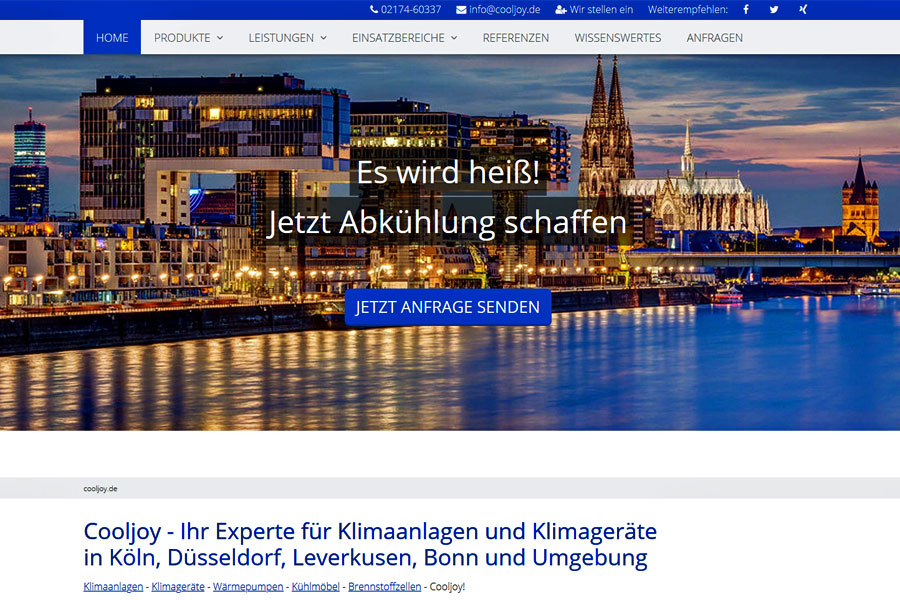Click the envelope email icon

(461, 10)
